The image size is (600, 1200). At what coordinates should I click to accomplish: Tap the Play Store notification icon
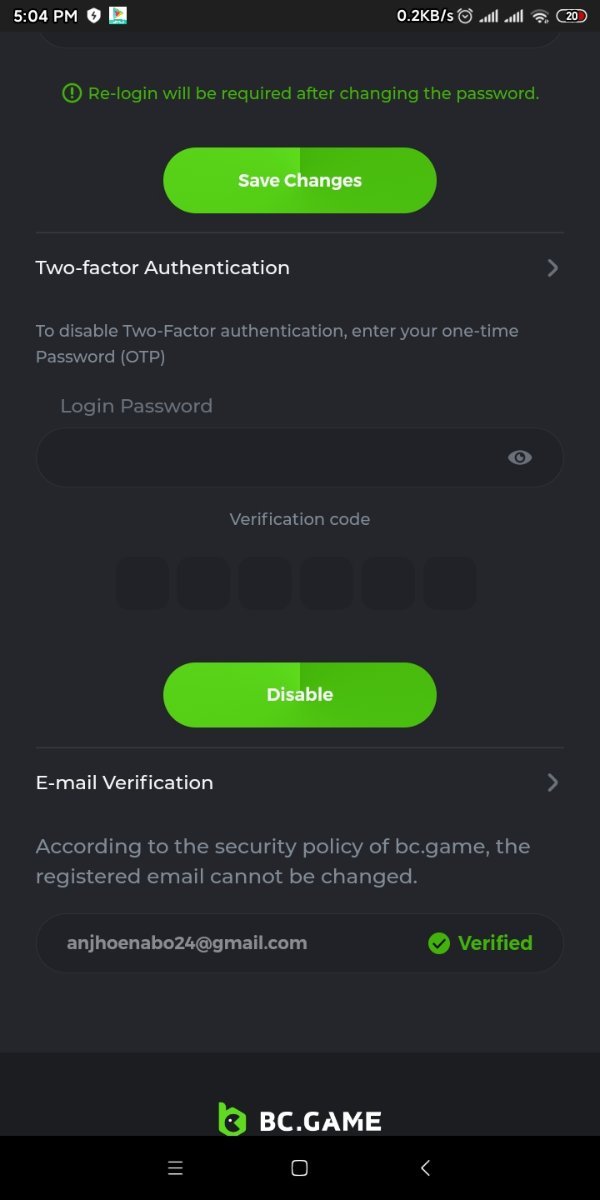118,16
